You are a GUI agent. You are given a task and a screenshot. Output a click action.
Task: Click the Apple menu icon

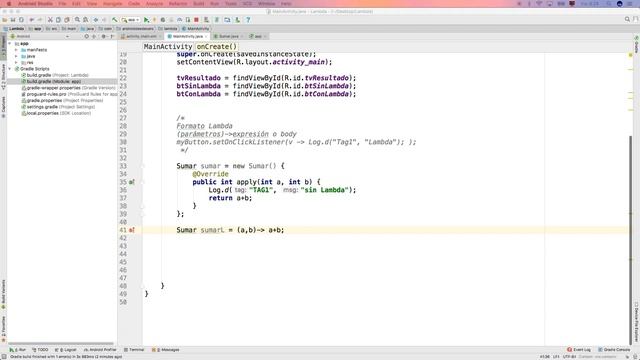tap(9, 4)
